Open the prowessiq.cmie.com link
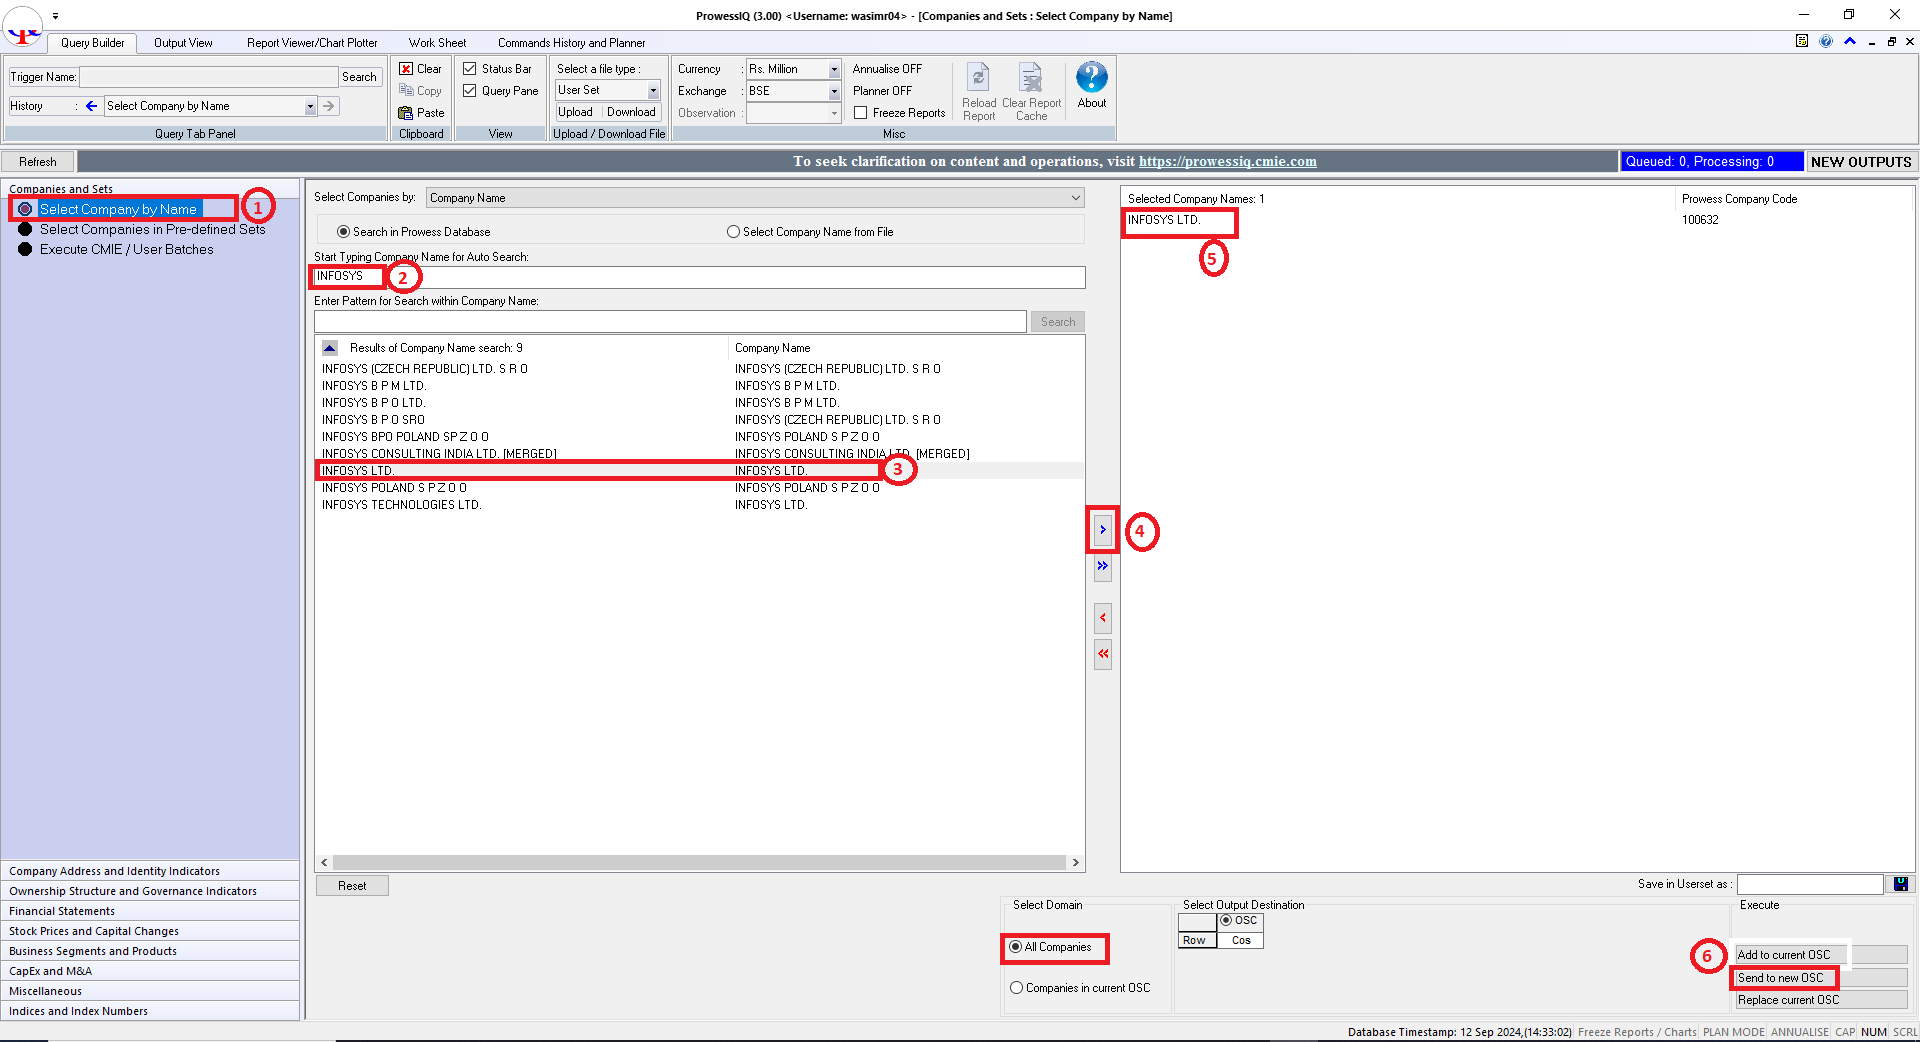Screen dimensions: 1920x1042 click(x=1227, y=161)
